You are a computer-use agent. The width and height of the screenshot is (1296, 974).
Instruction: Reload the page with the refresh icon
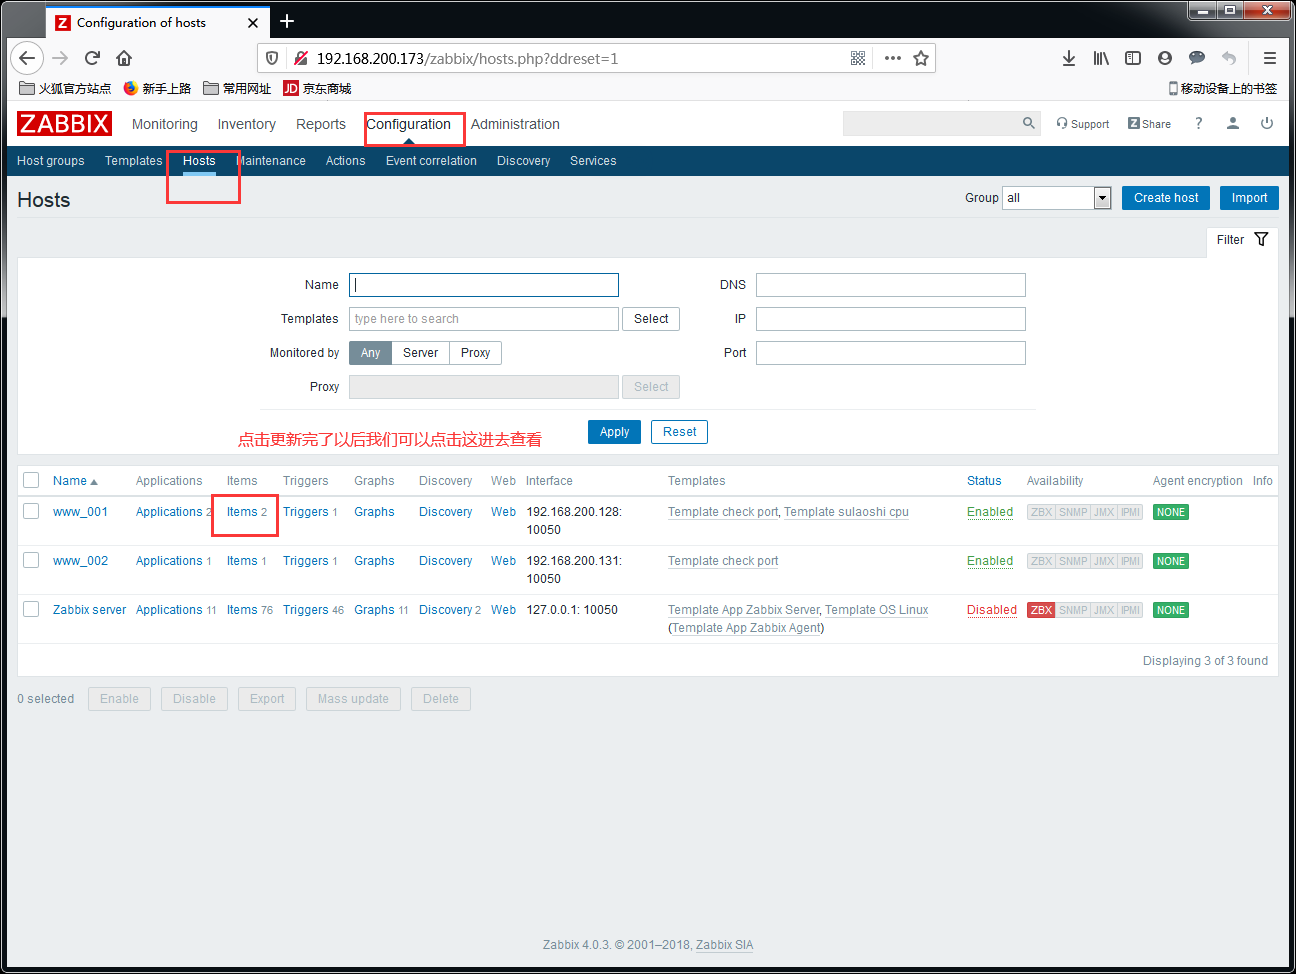92,58
